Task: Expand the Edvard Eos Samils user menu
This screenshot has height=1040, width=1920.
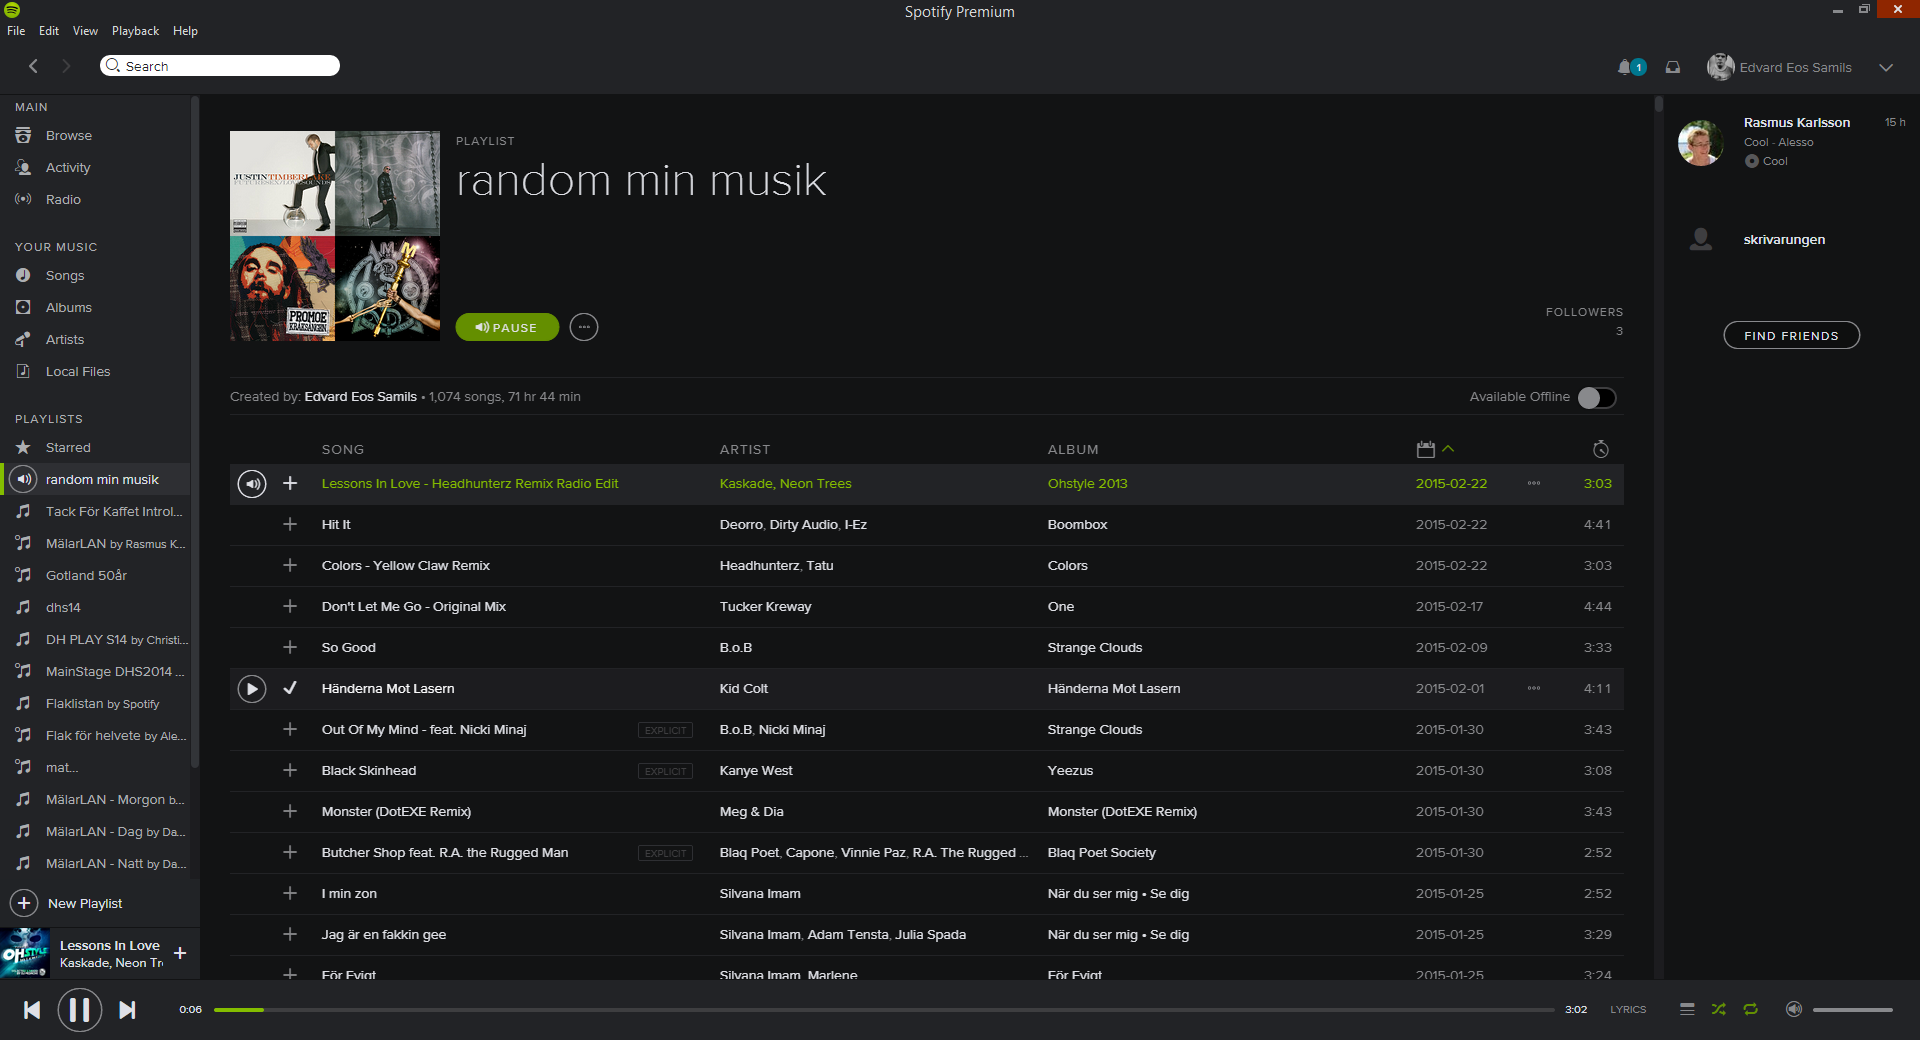Action: pyautogui.click(x=1886, y=68)
